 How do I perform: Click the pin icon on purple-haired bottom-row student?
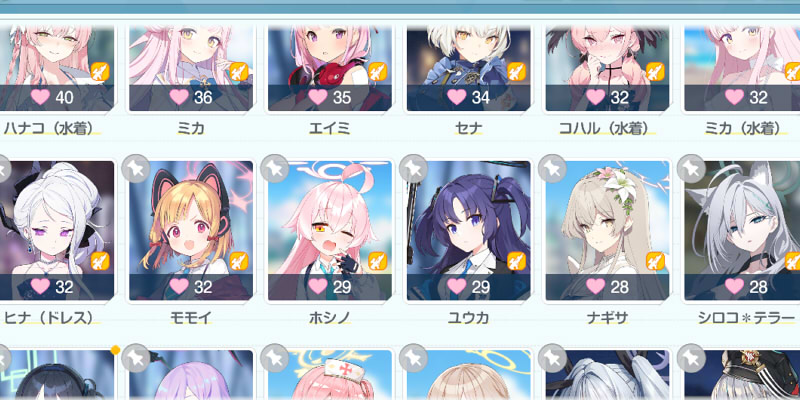[x=136, y=358]
